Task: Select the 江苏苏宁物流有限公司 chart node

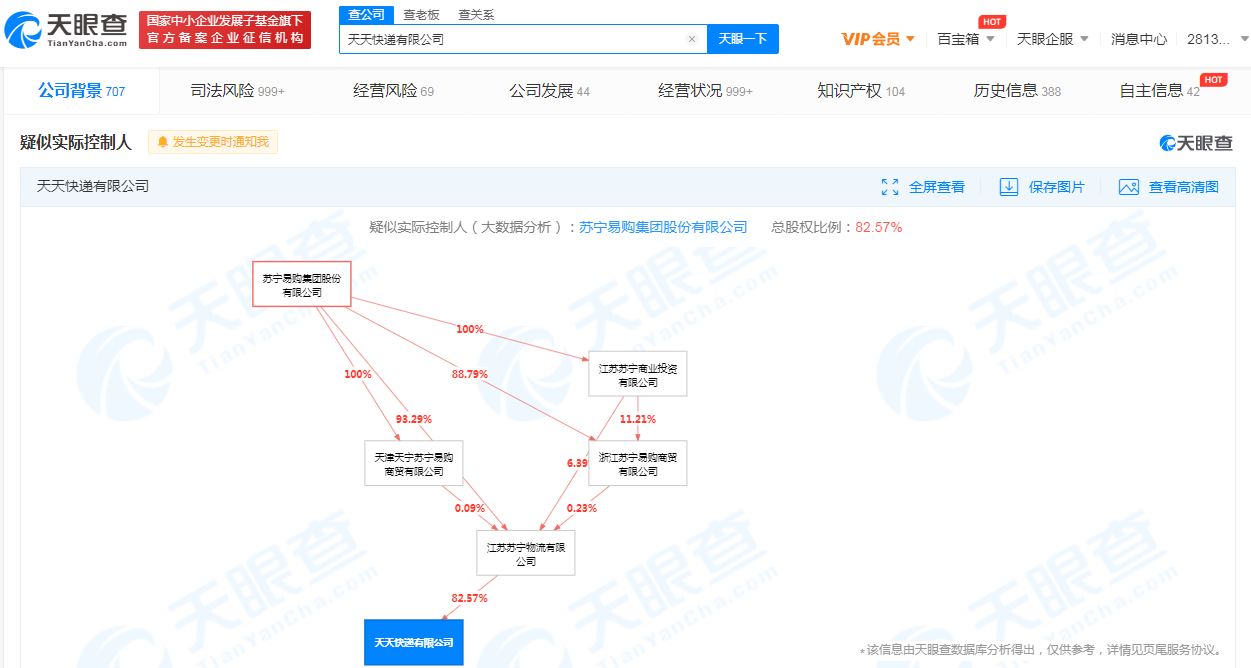Action: click(x=525, y=553)
